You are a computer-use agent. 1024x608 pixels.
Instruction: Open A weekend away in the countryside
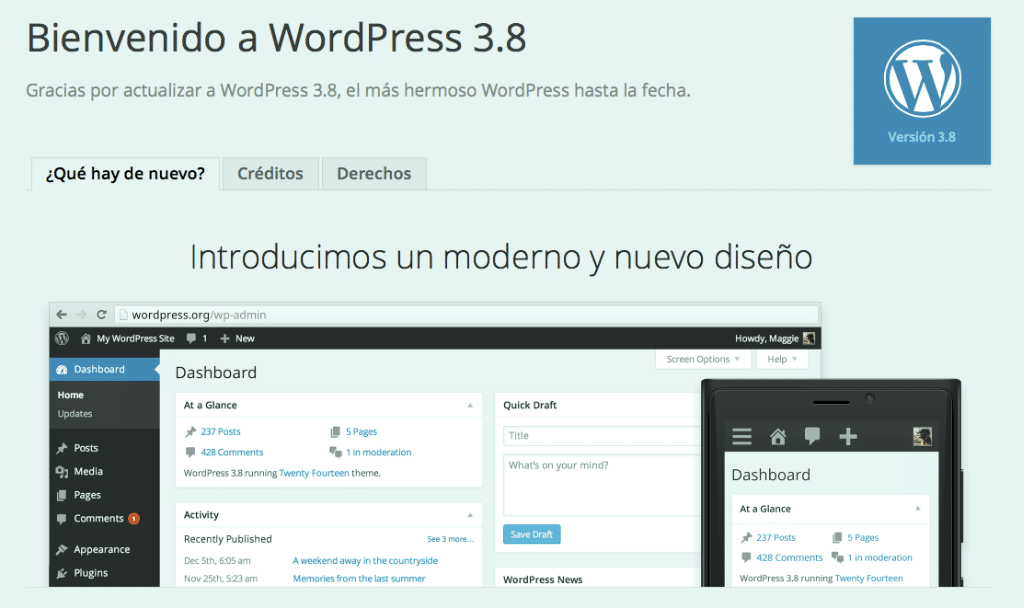365,560
